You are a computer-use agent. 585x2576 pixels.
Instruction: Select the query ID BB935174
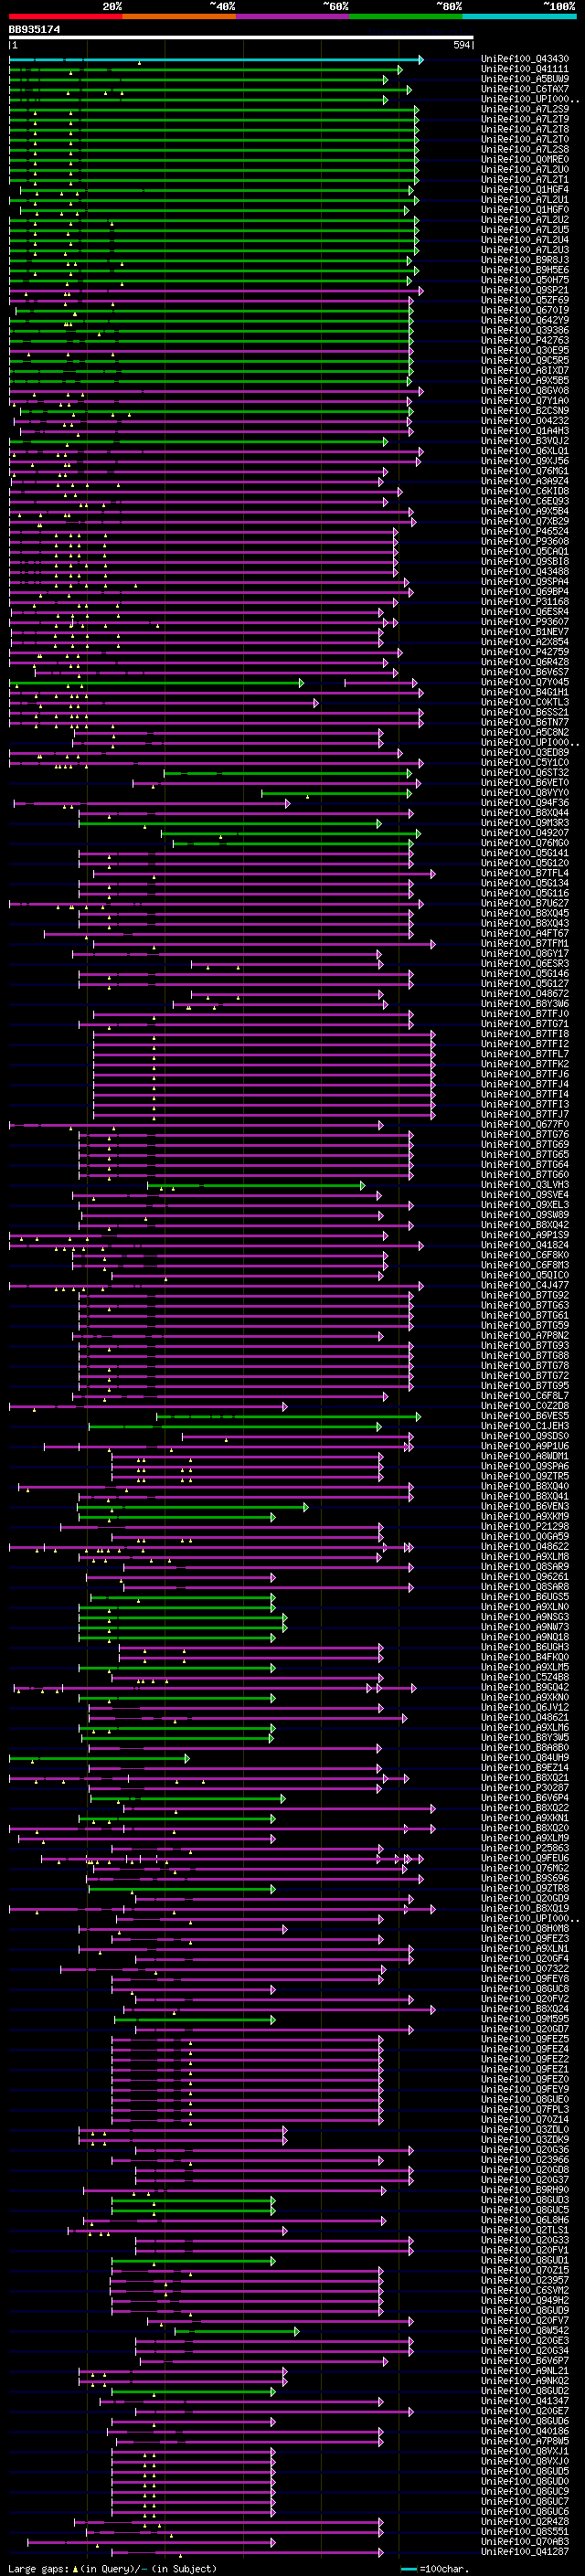point(34,30)
